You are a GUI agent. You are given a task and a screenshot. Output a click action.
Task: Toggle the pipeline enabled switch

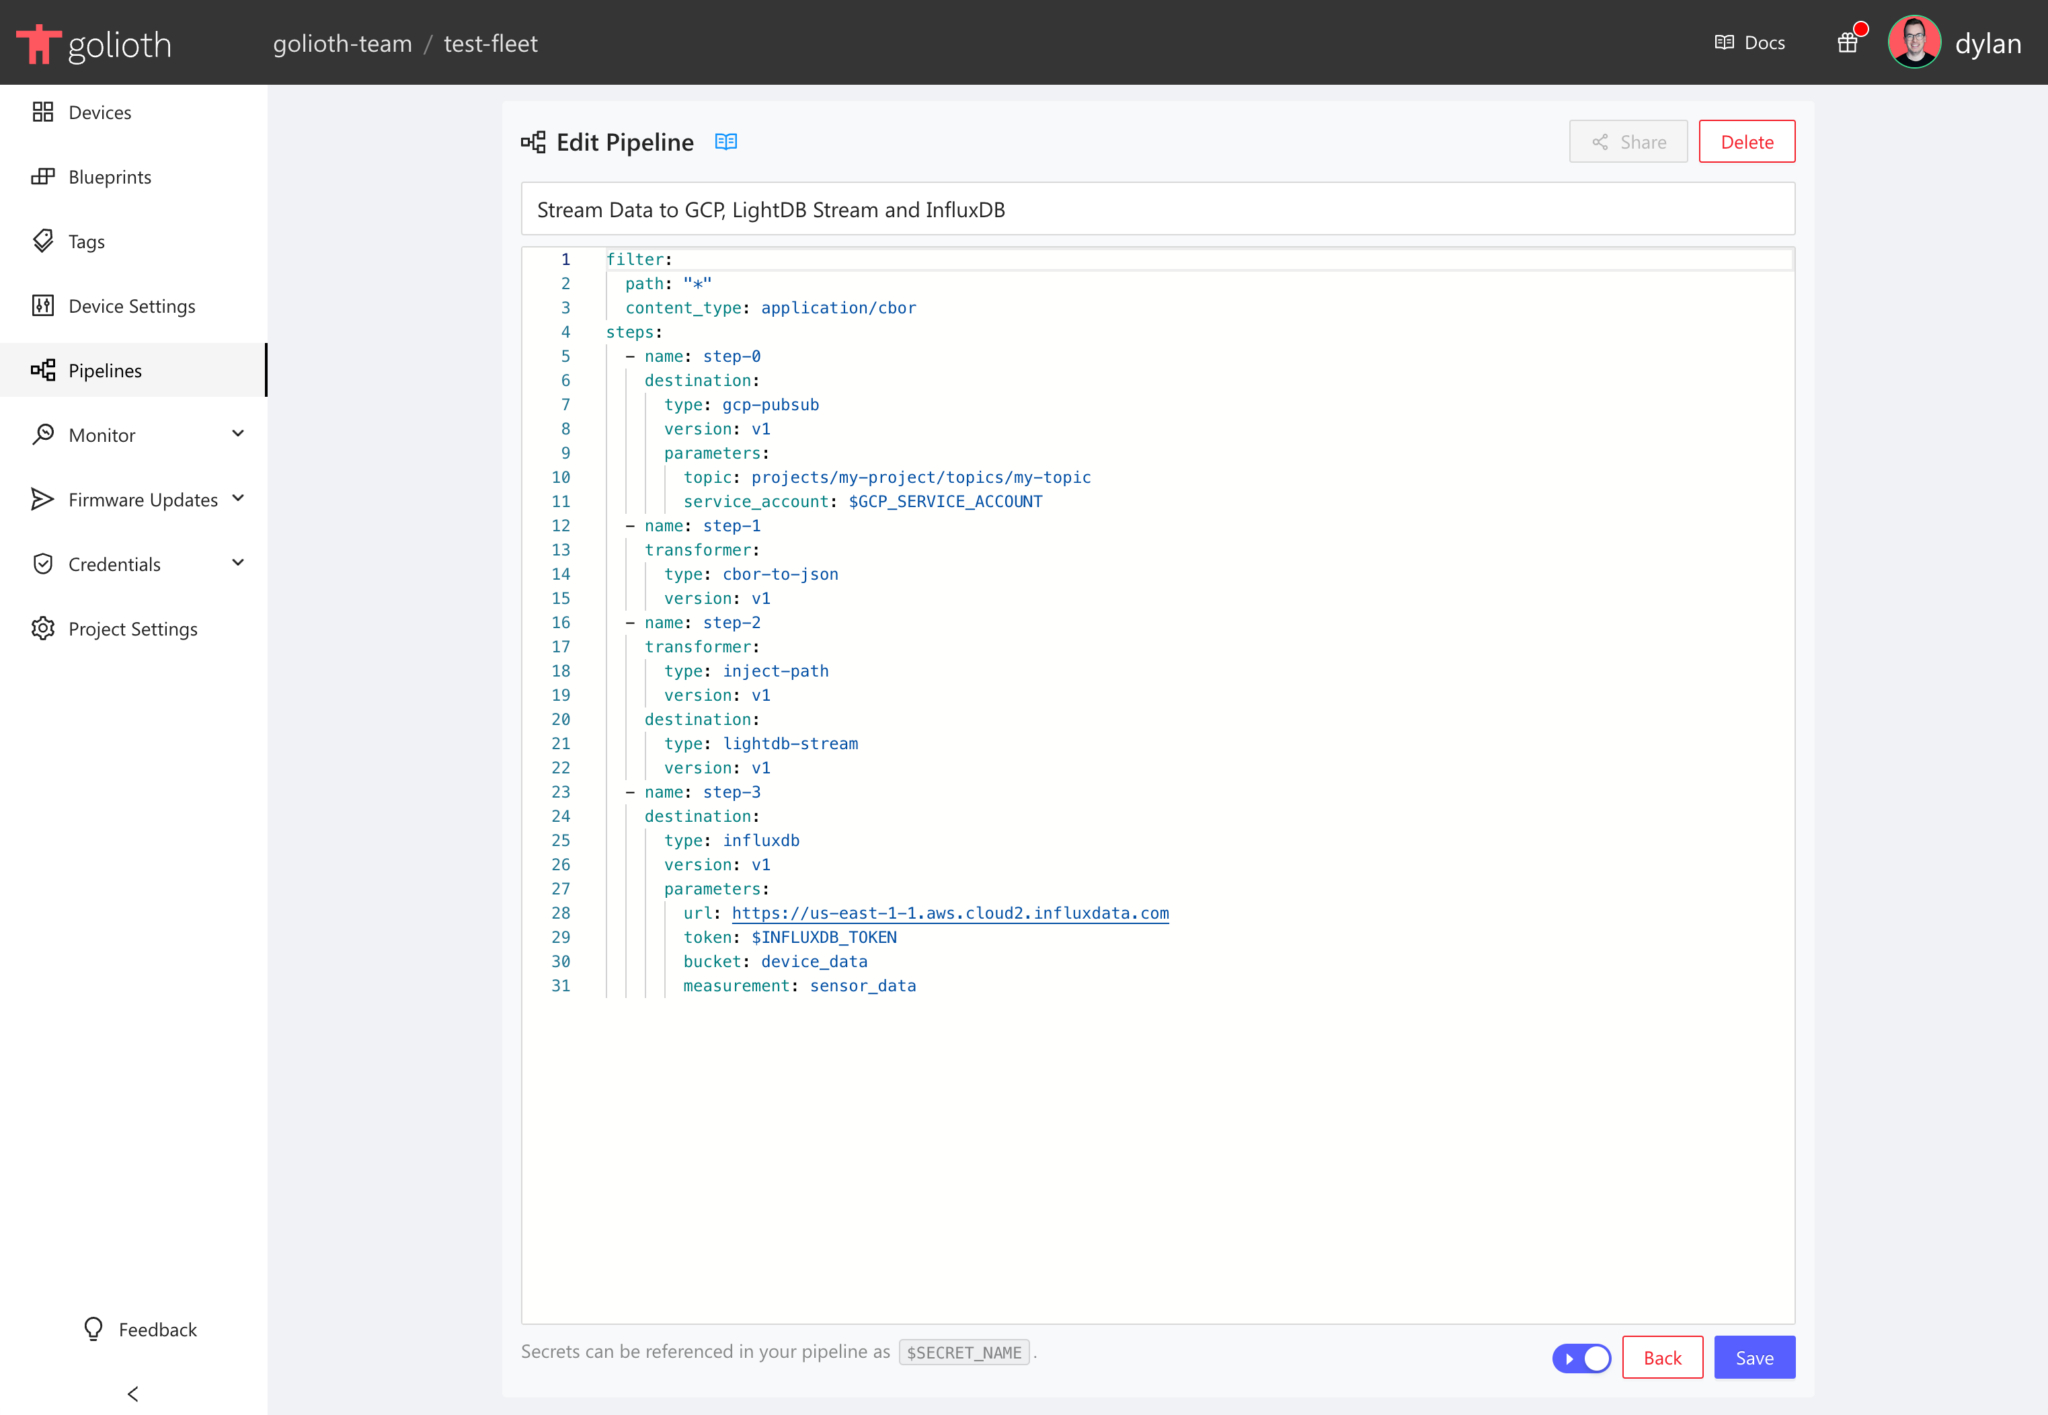[x=1581, y=1358]
